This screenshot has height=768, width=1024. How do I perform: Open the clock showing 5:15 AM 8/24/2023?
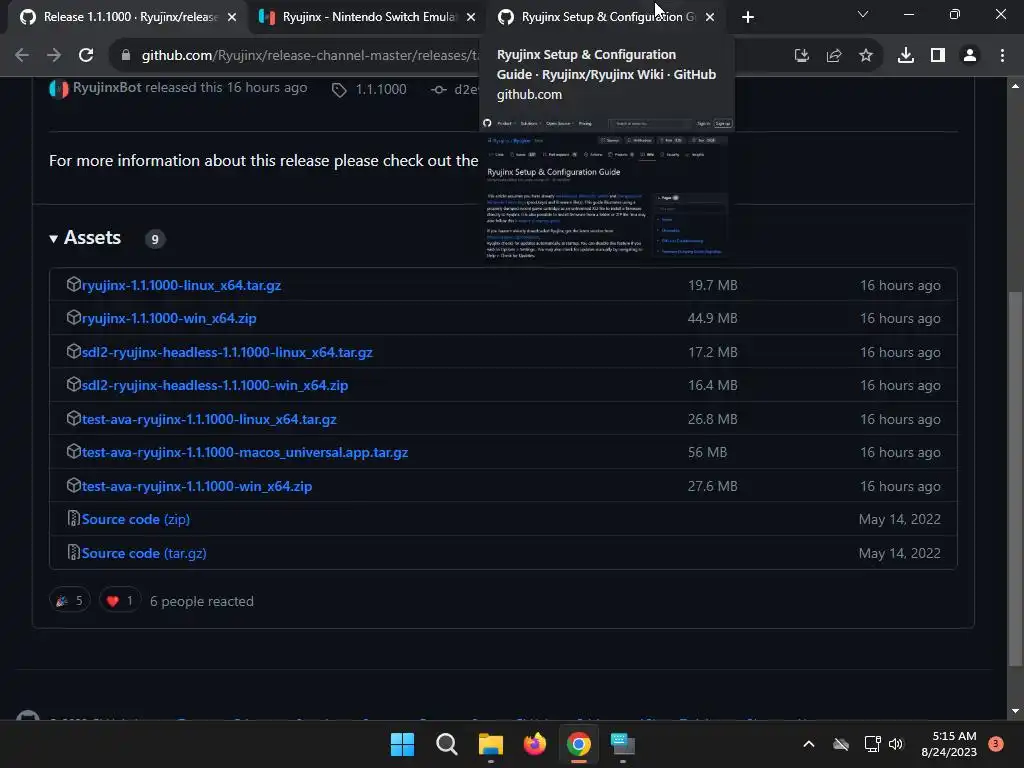point(949,744)
